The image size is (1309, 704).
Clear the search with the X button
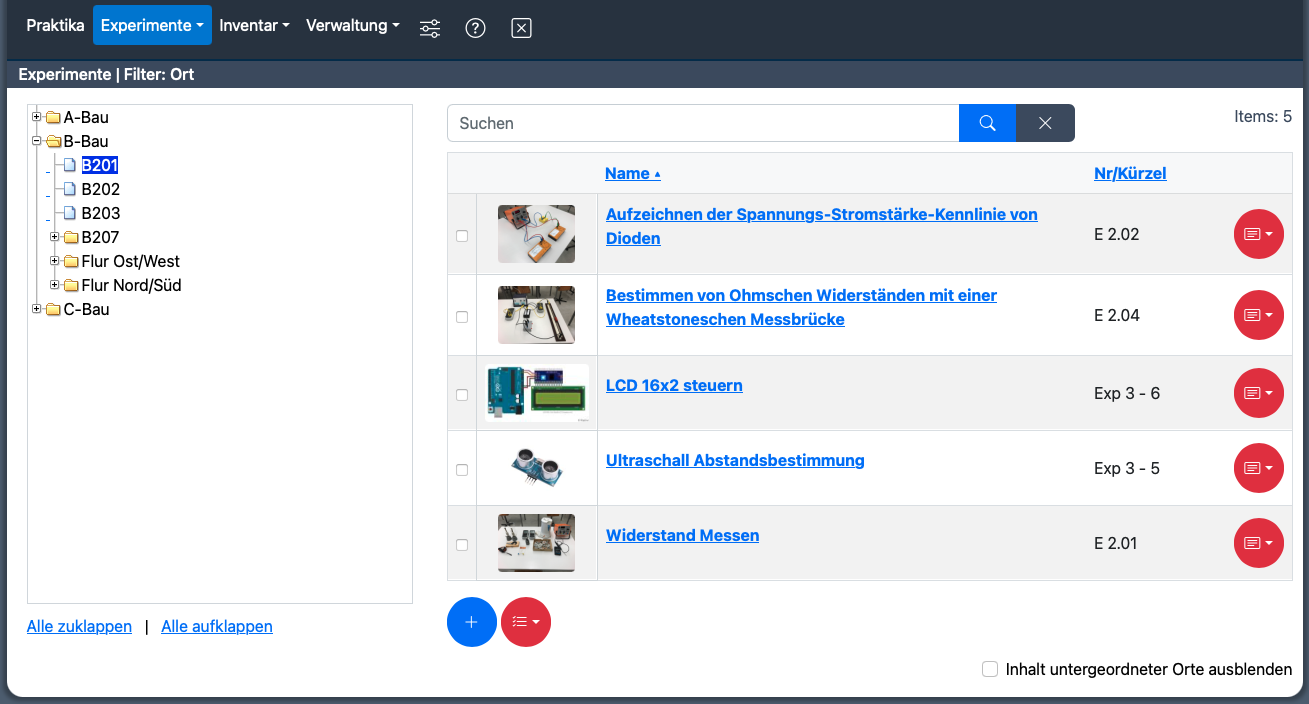point(1045,123)
